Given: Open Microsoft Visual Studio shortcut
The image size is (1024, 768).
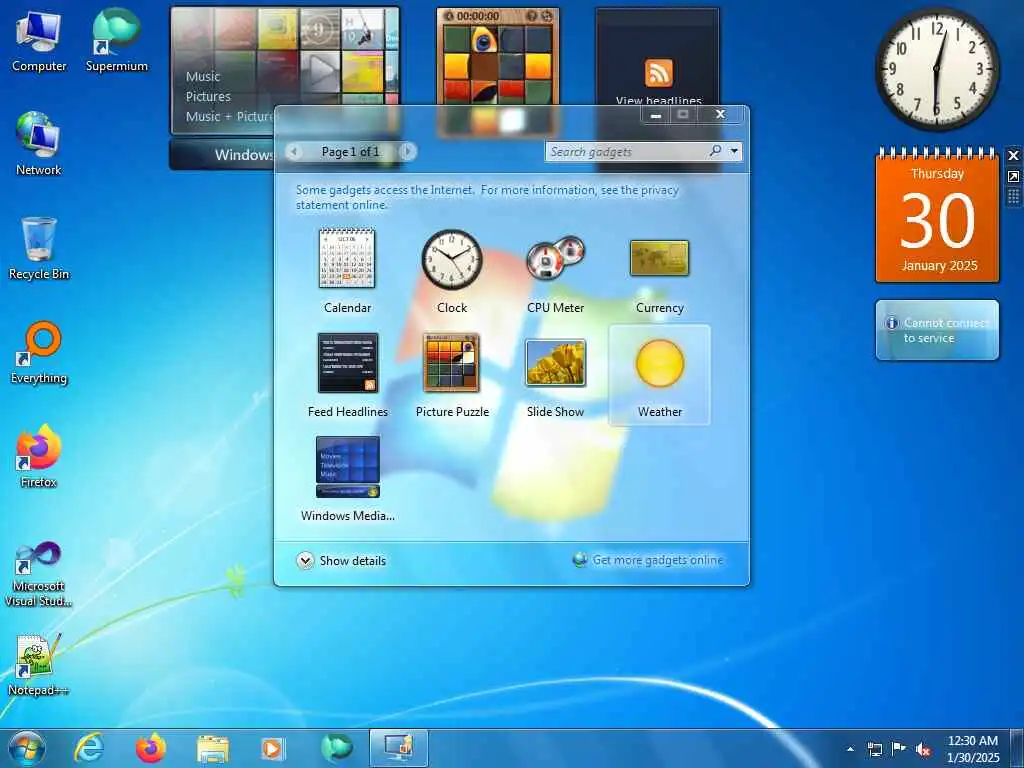Looking at the screenshot, I should click(x=39, y=575).
